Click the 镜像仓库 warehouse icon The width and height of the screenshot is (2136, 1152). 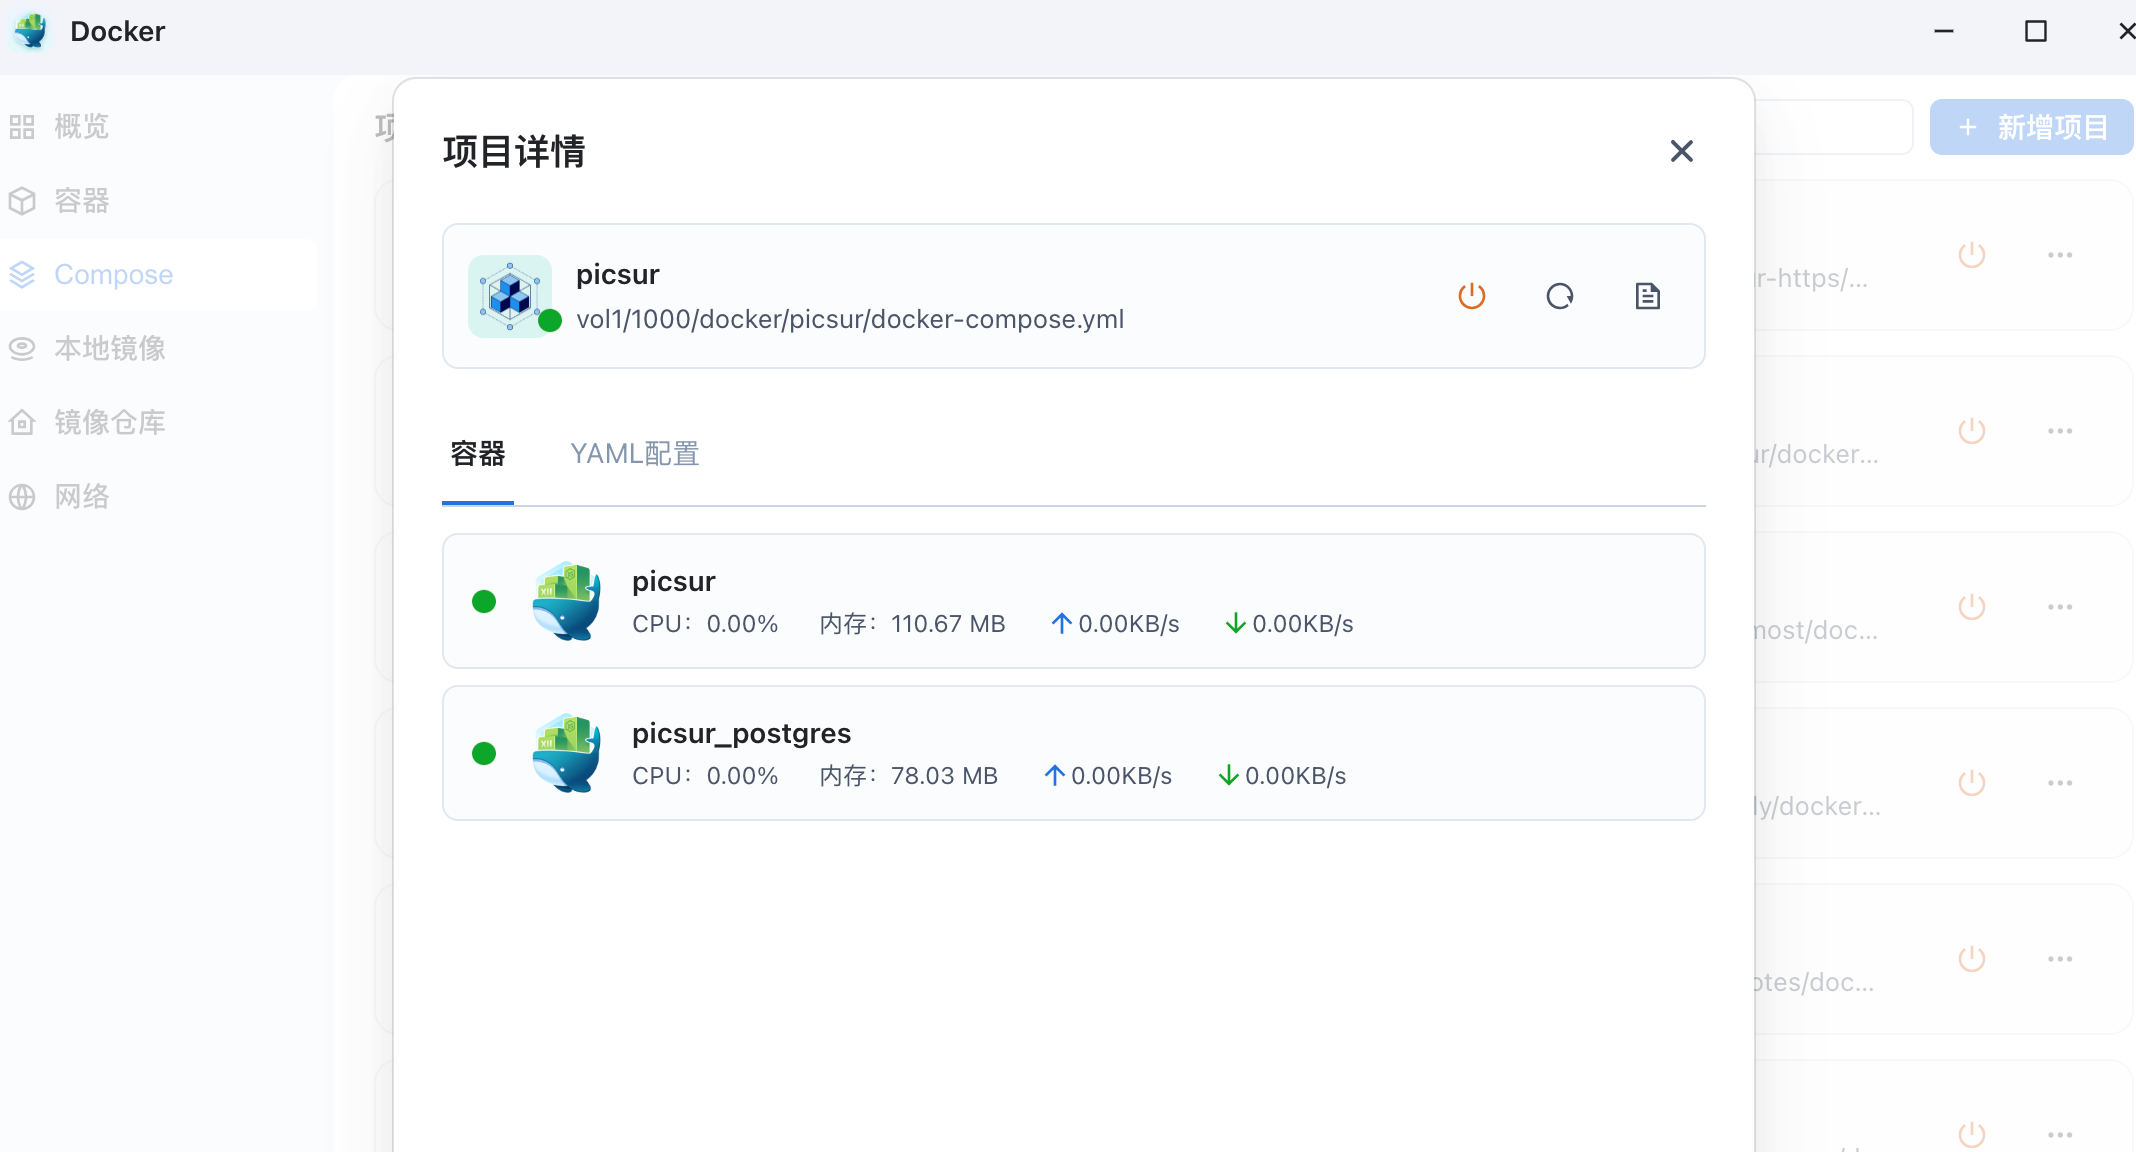(22, 423)
